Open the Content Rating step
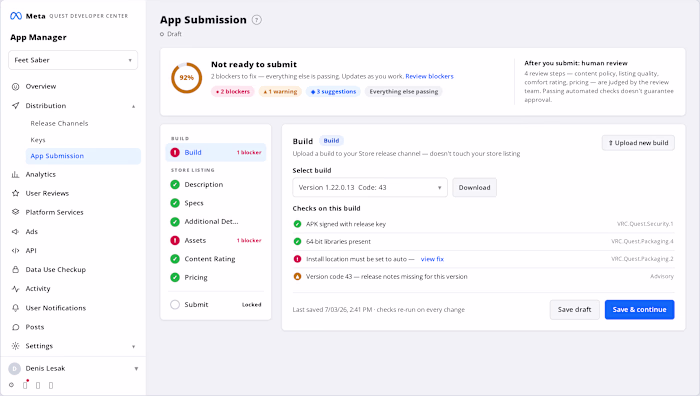This screenshot has width=700, height=396. pos(210,258)
